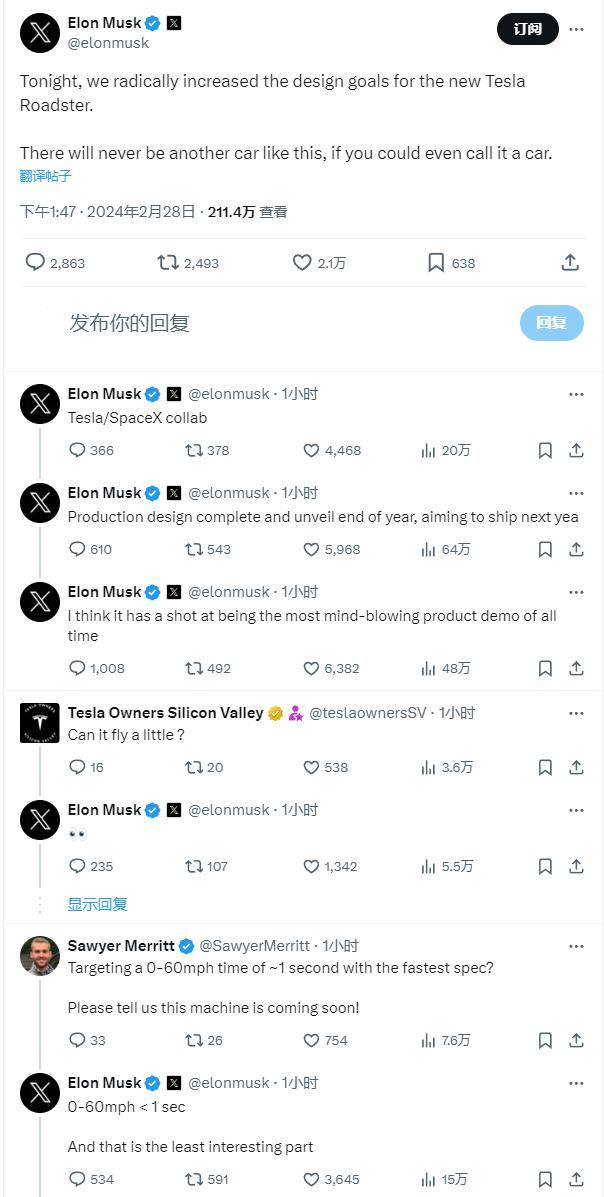Open the share icon on the main post
The height and width of the screenshot is (1197, 604).
[x=570, y=261]
